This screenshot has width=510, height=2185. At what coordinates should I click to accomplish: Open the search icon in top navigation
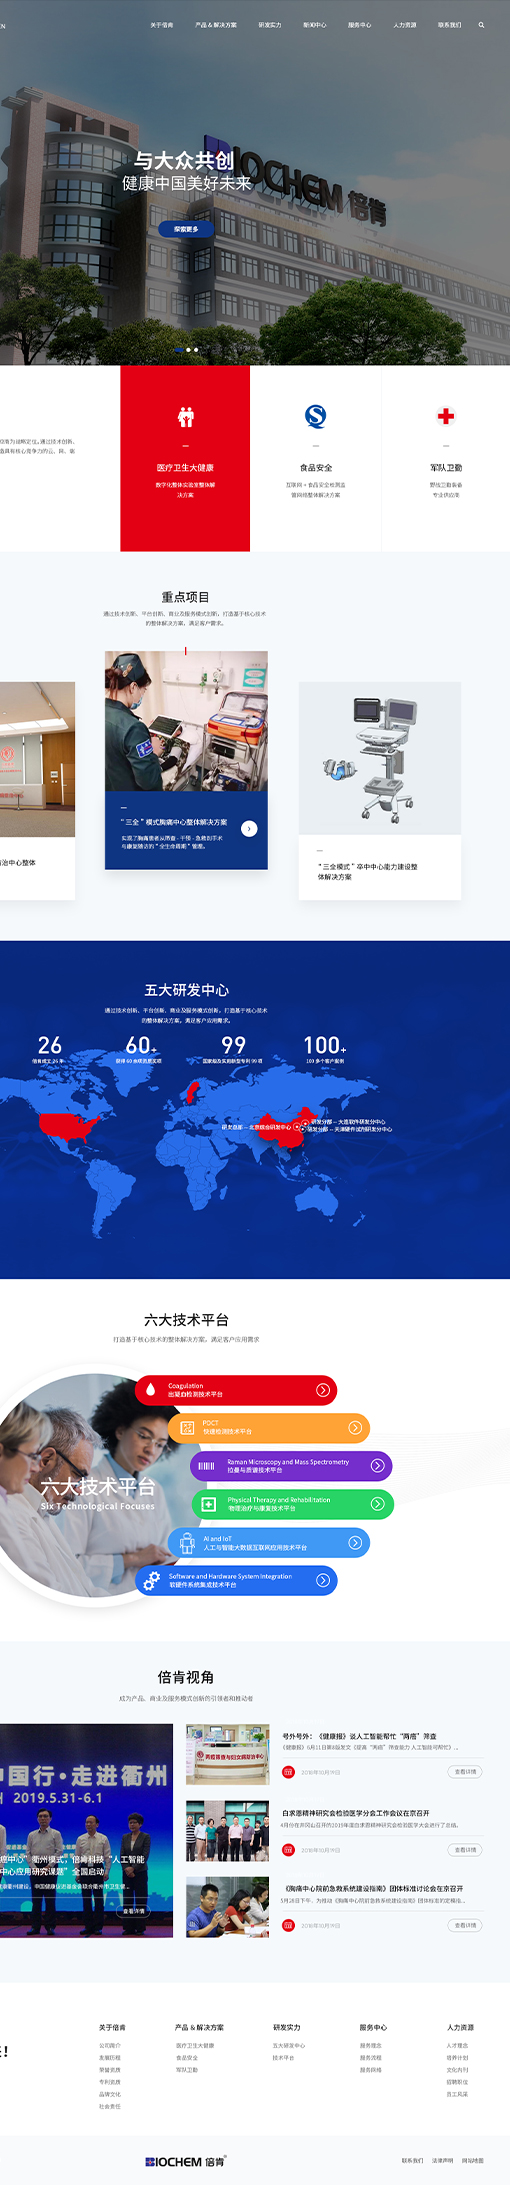pos(481,25)
